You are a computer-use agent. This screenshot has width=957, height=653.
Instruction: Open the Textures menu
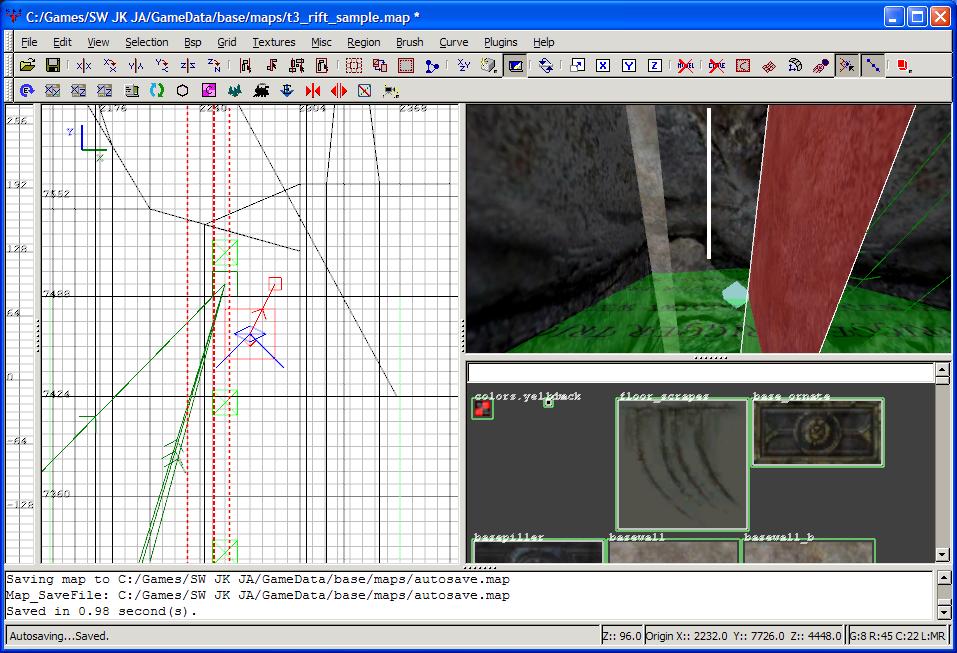tap(273, 42)
